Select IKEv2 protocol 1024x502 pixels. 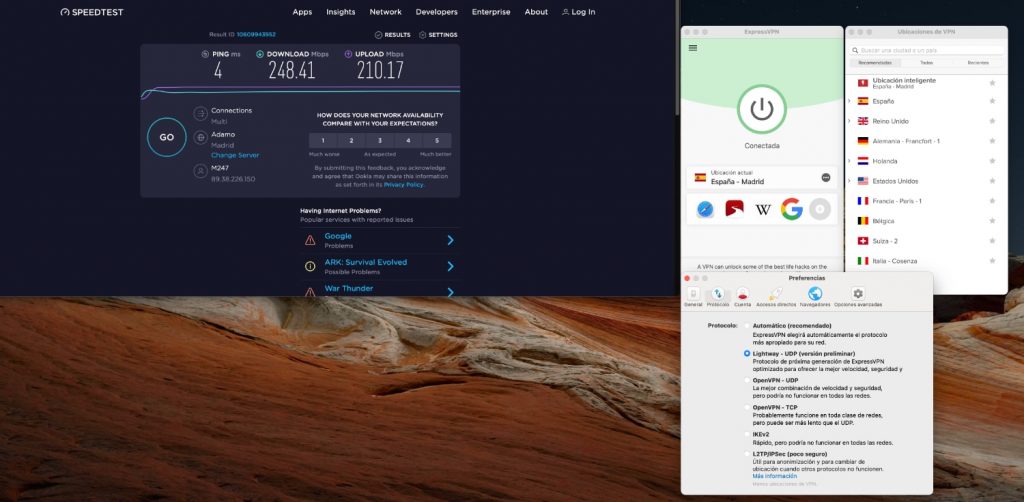[747, 434]
